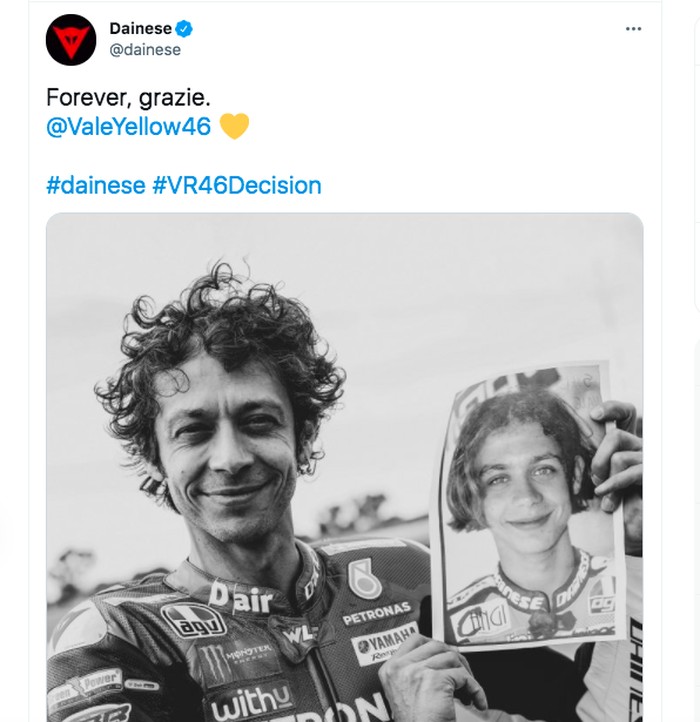Open the #dainese hashtag
This screenshot has width=700, height=722.
tap(95, 185)
